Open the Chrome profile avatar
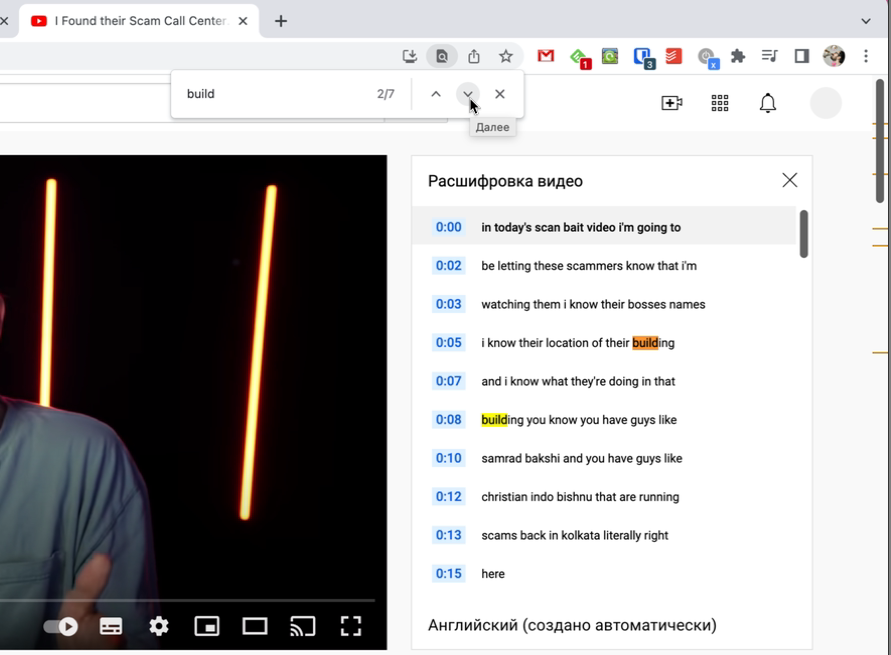The image size is (891, 655). [x=834, y=56]
